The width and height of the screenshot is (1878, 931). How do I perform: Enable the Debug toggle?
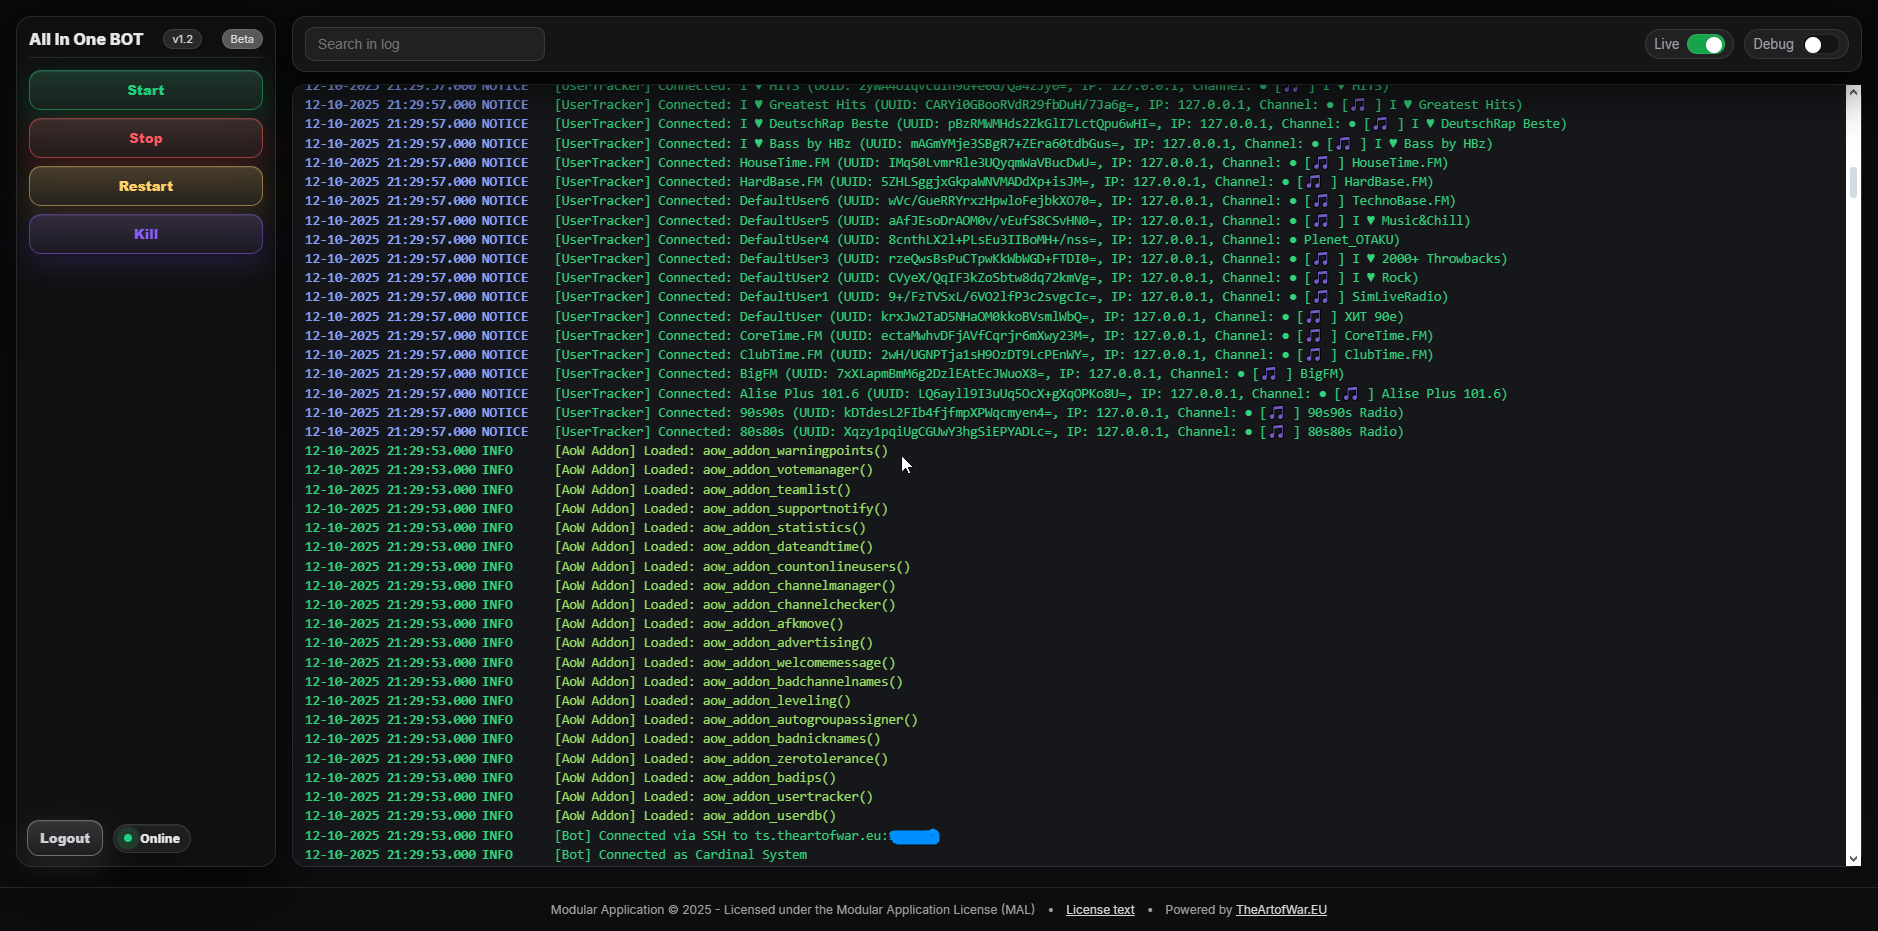pos(1820,45)
